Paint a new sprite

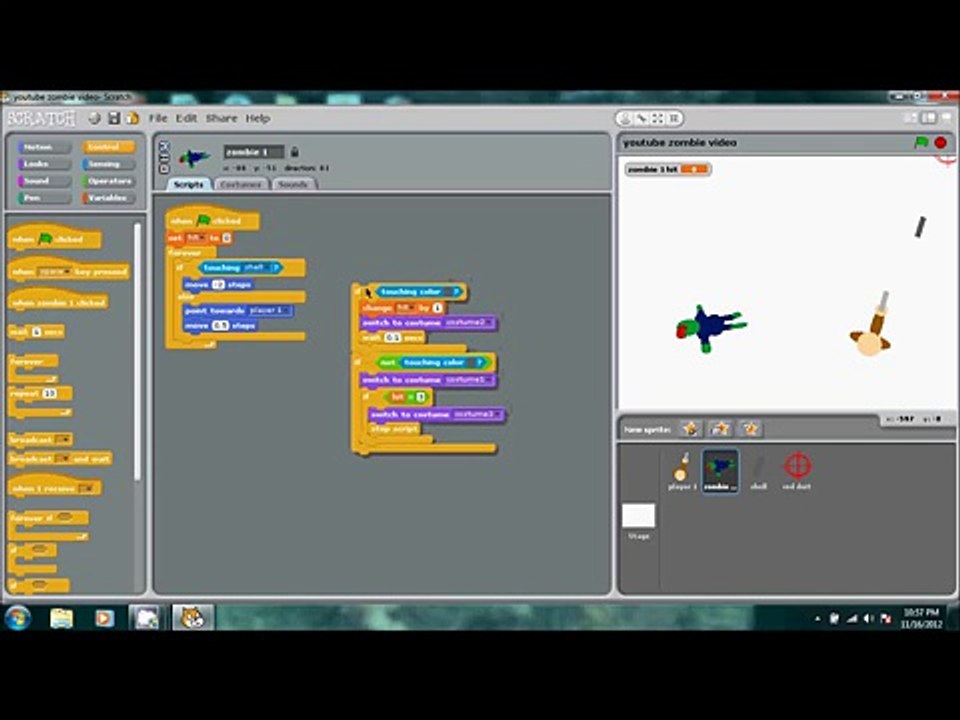[x=690, y=429]
